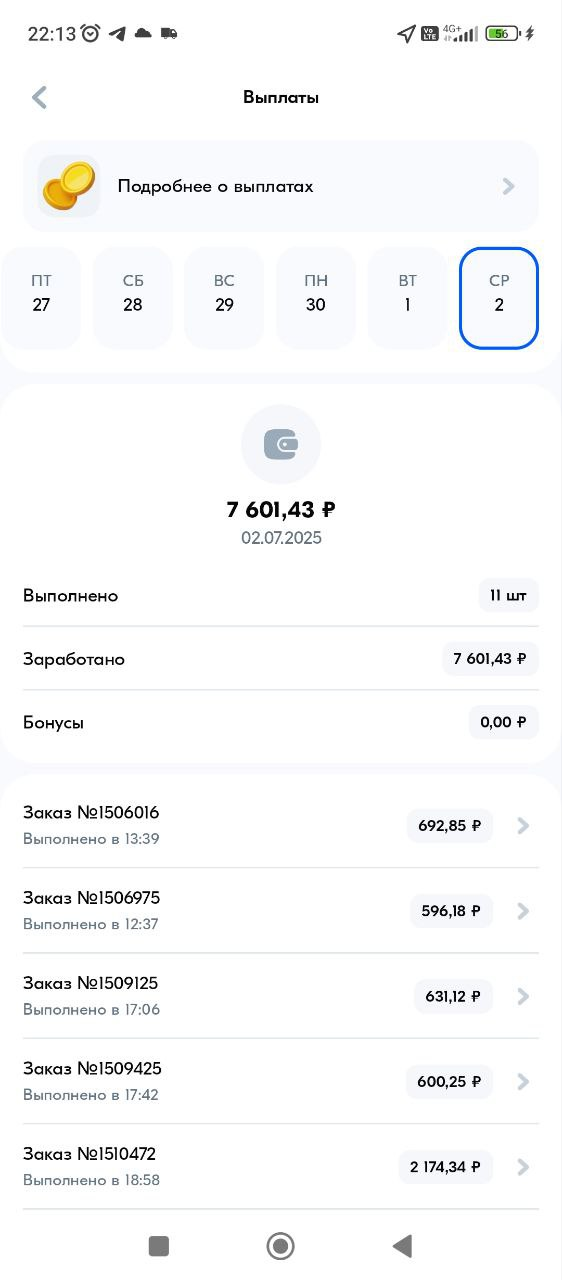Screen dimensions: 562x1280
Task: Open order №1506975 details
Action: coord(281,910)
